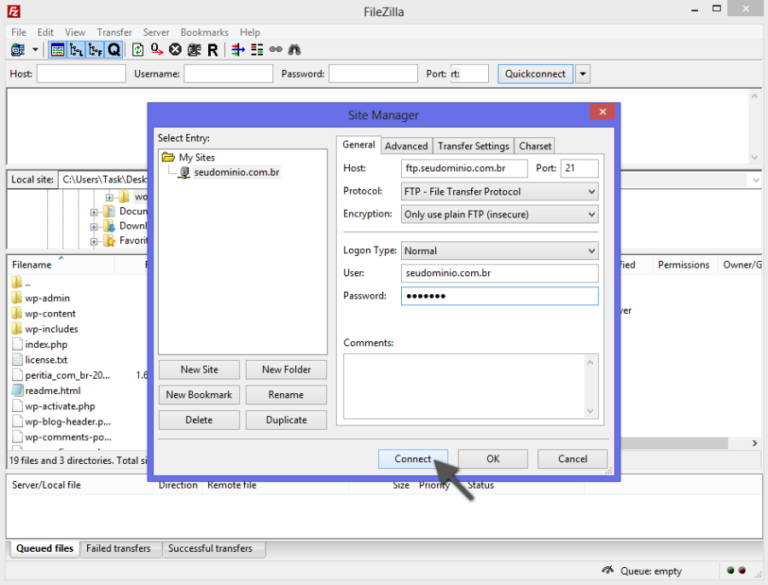The height and width of the screenshot is (585, 768).
Task: Click the Port field in Site Manager
Action: coord(579,168)
